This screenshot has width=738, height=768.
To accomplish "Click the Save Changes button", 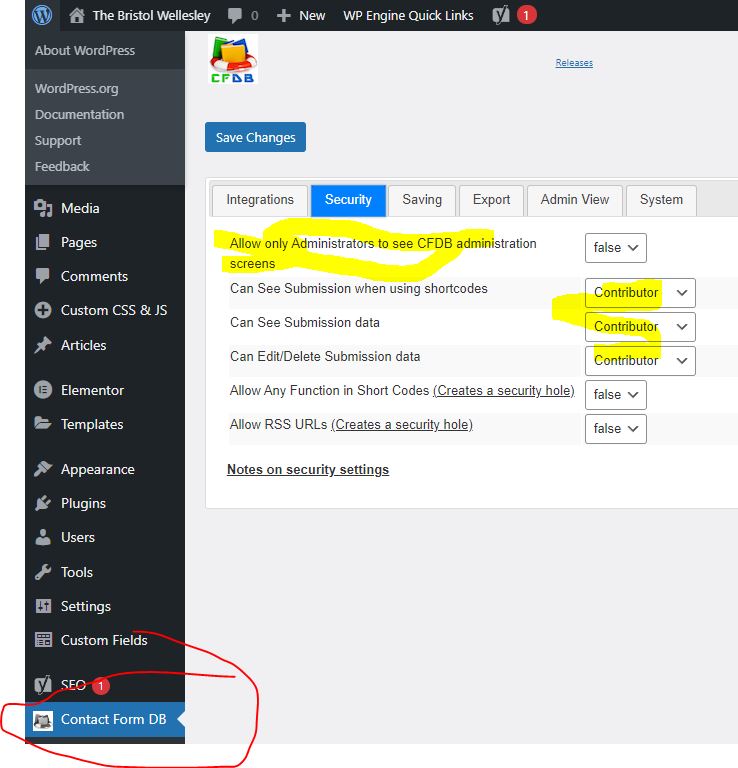I will point(255,137).
